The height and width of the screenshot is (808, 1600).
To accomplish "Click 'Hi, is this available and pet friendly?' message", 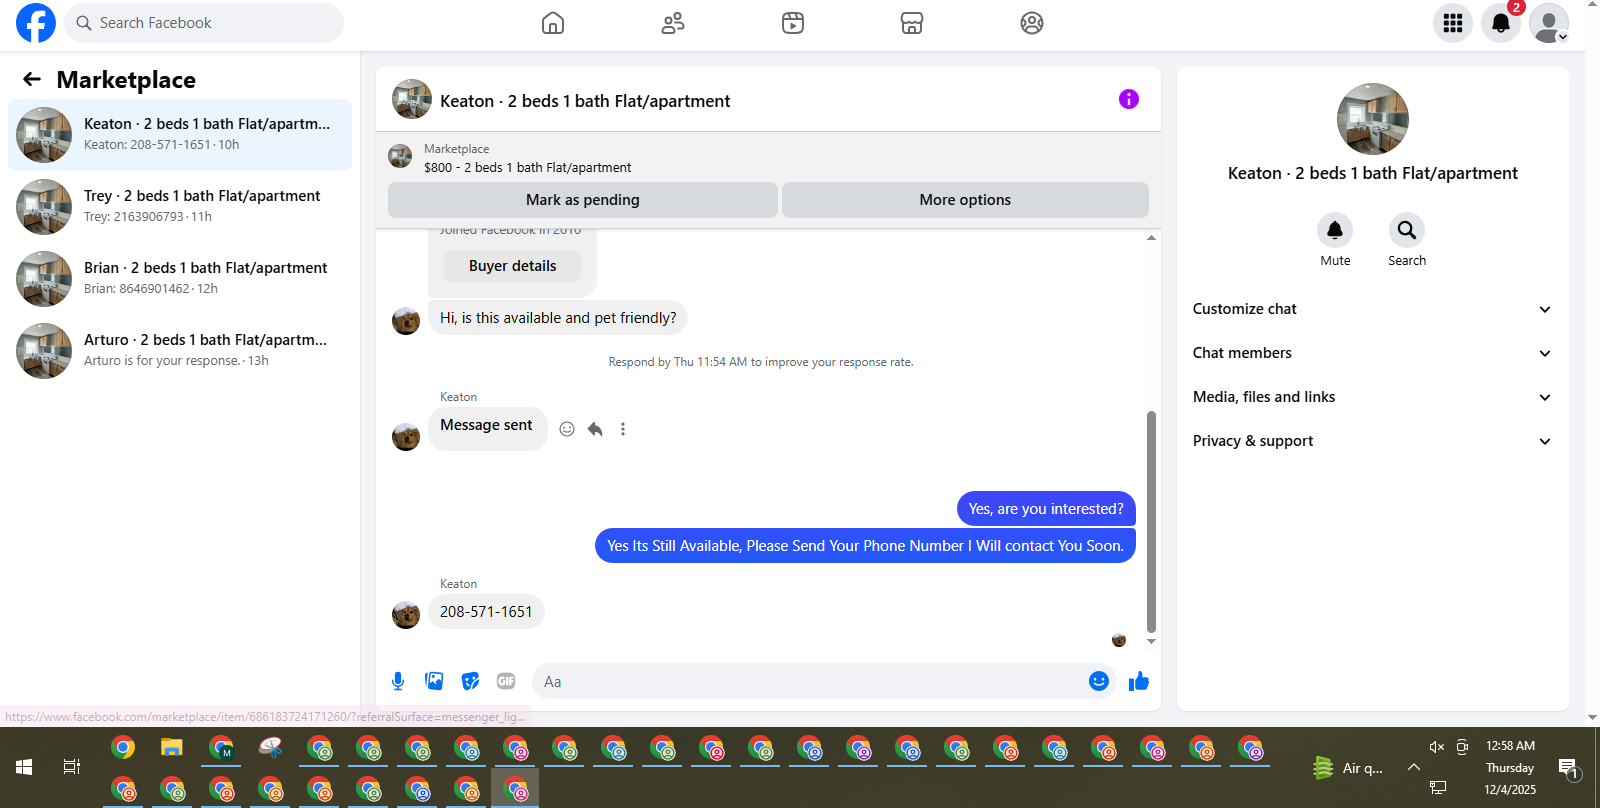I will [x=558, y=318].
